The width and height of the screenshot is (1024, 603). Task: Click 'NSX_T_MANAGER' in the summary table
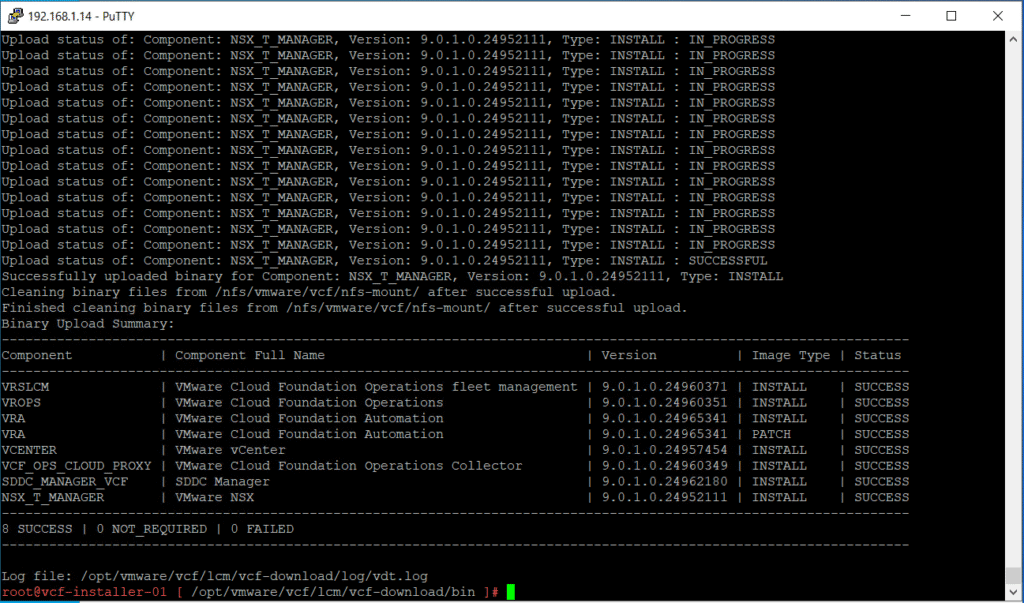[53, 497]
